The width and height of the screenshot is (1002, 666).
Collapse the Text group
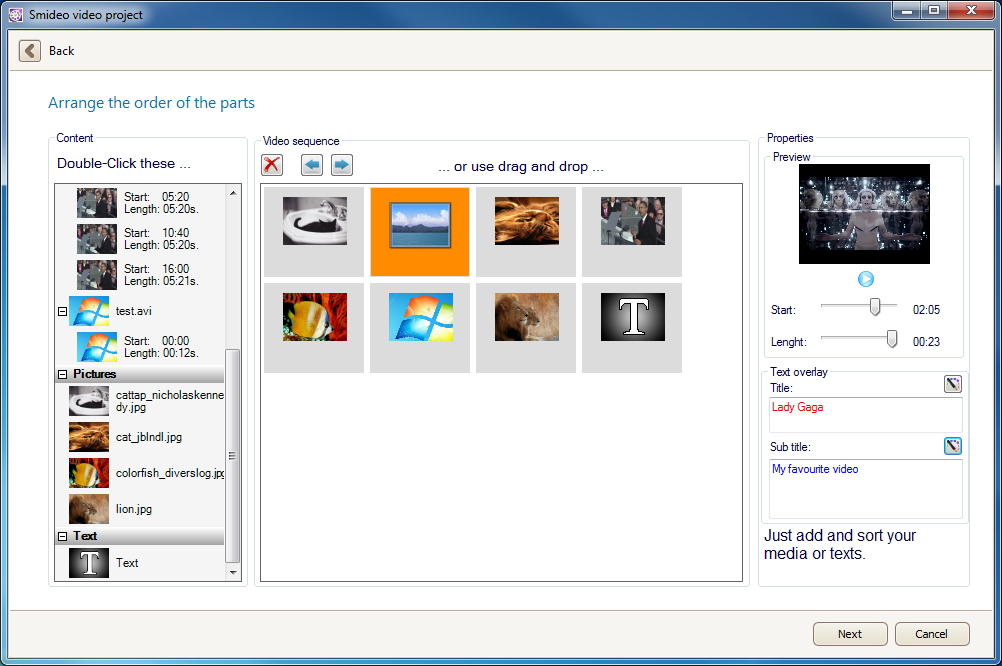(x=62, y=536)
